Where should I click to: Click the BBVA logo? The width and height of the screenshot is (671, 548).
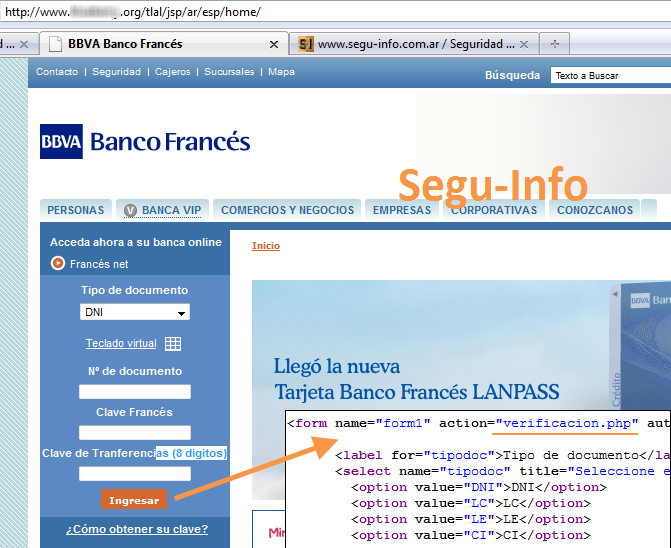pos(61,142)
